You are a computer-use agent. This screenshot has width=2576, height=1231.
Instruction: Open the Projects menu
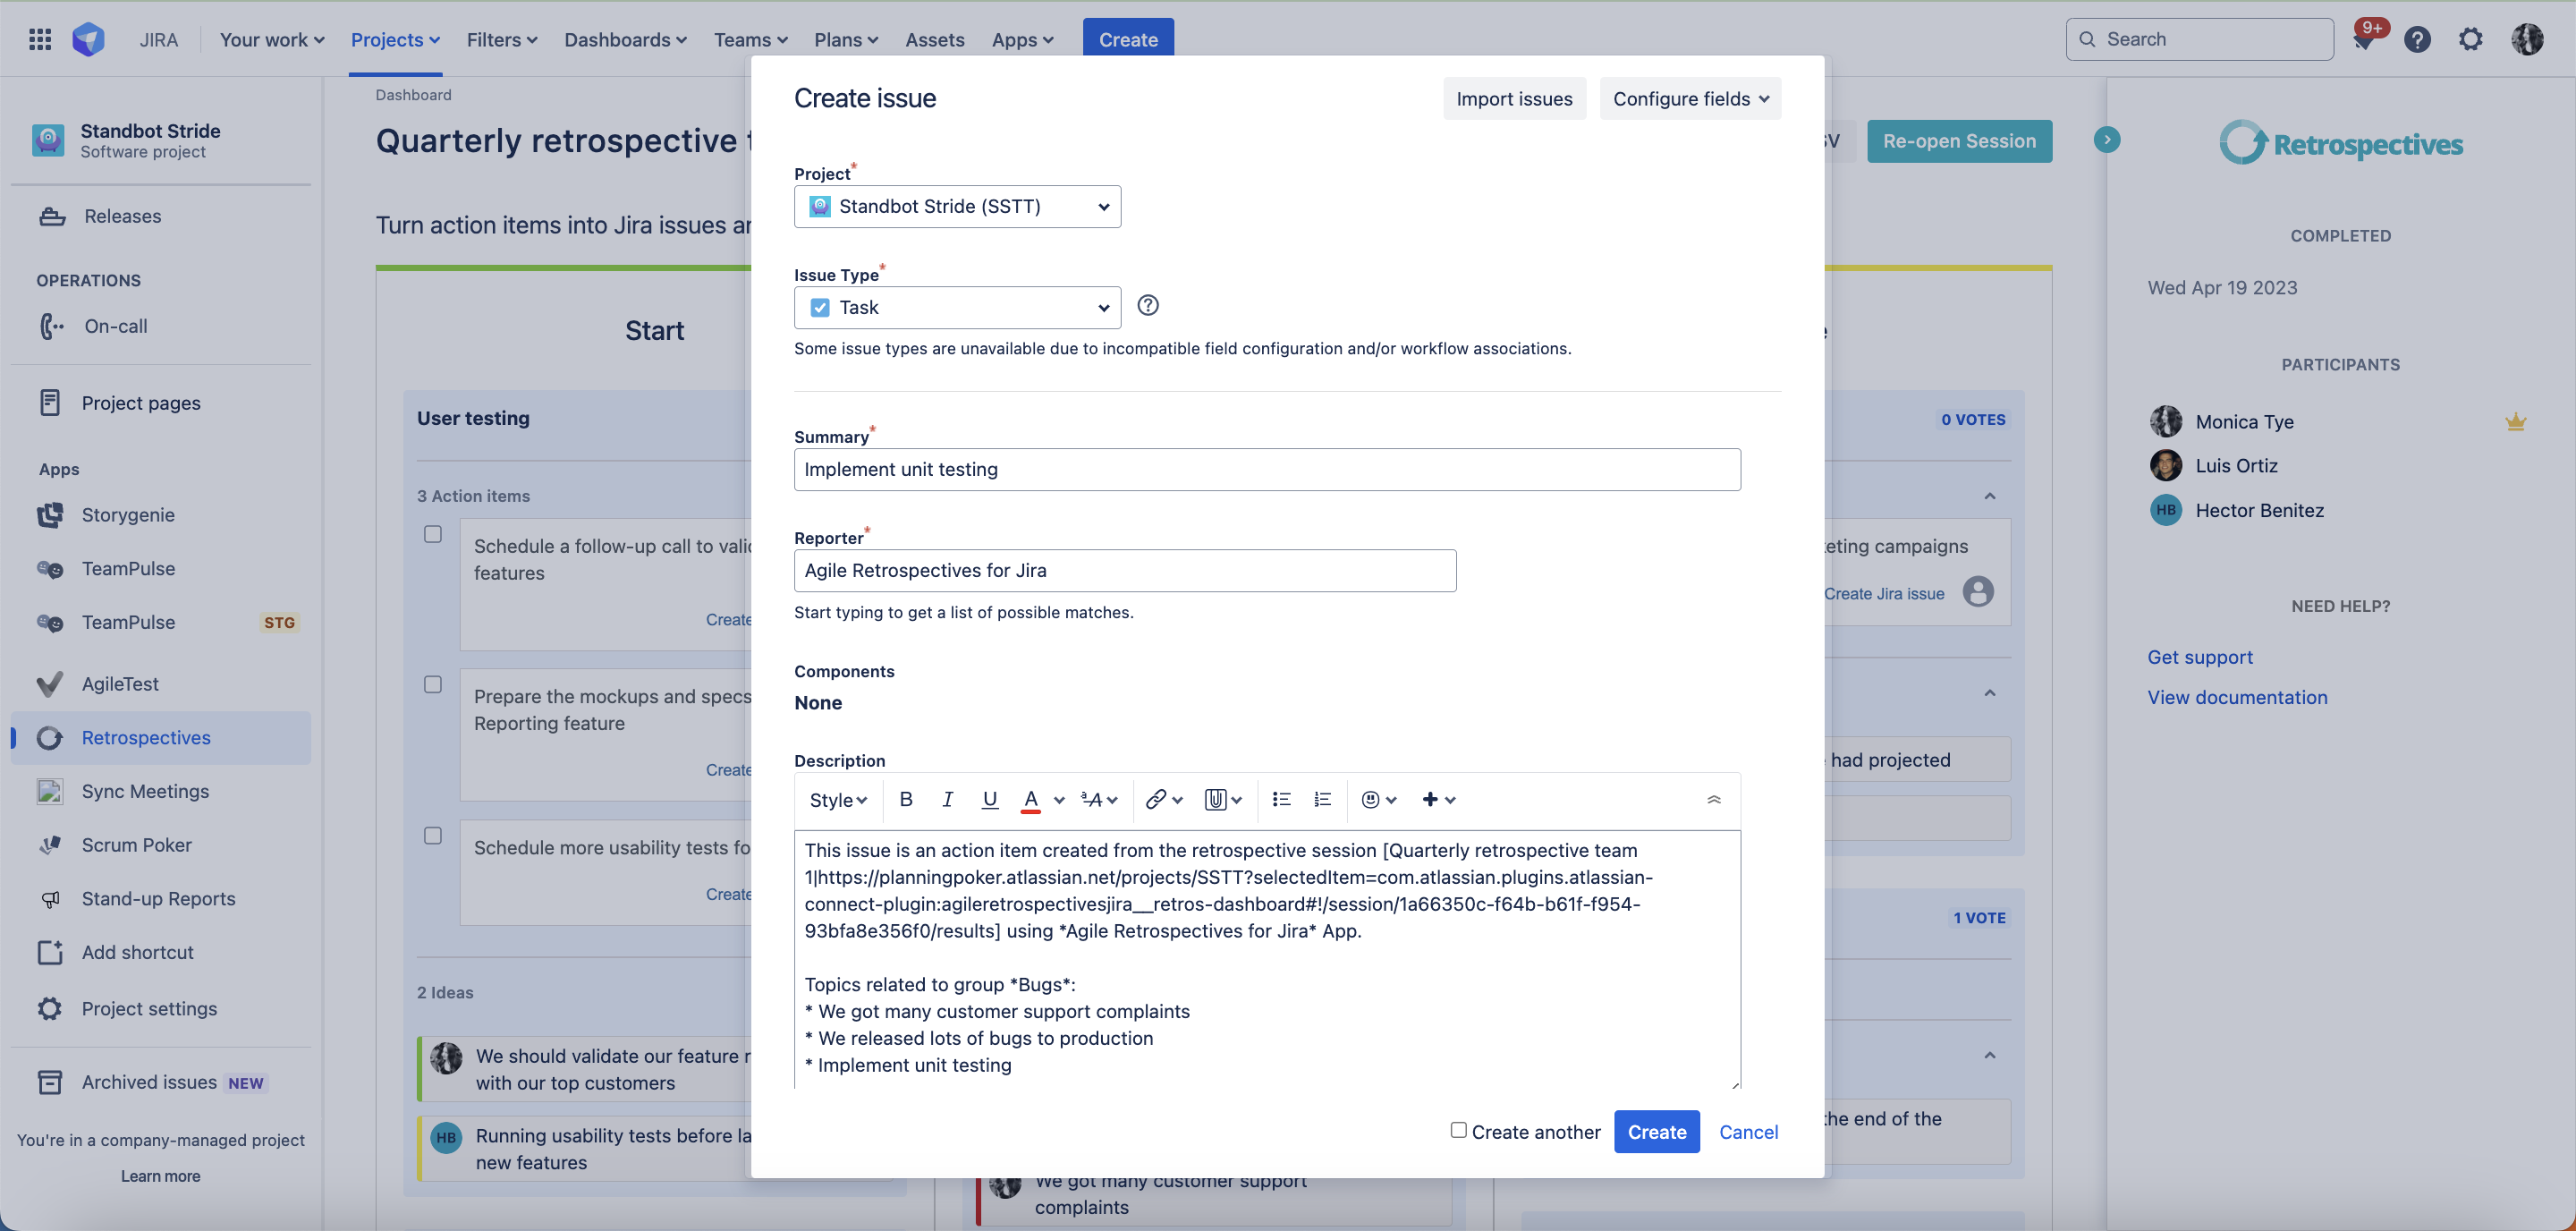pos(395,39)
